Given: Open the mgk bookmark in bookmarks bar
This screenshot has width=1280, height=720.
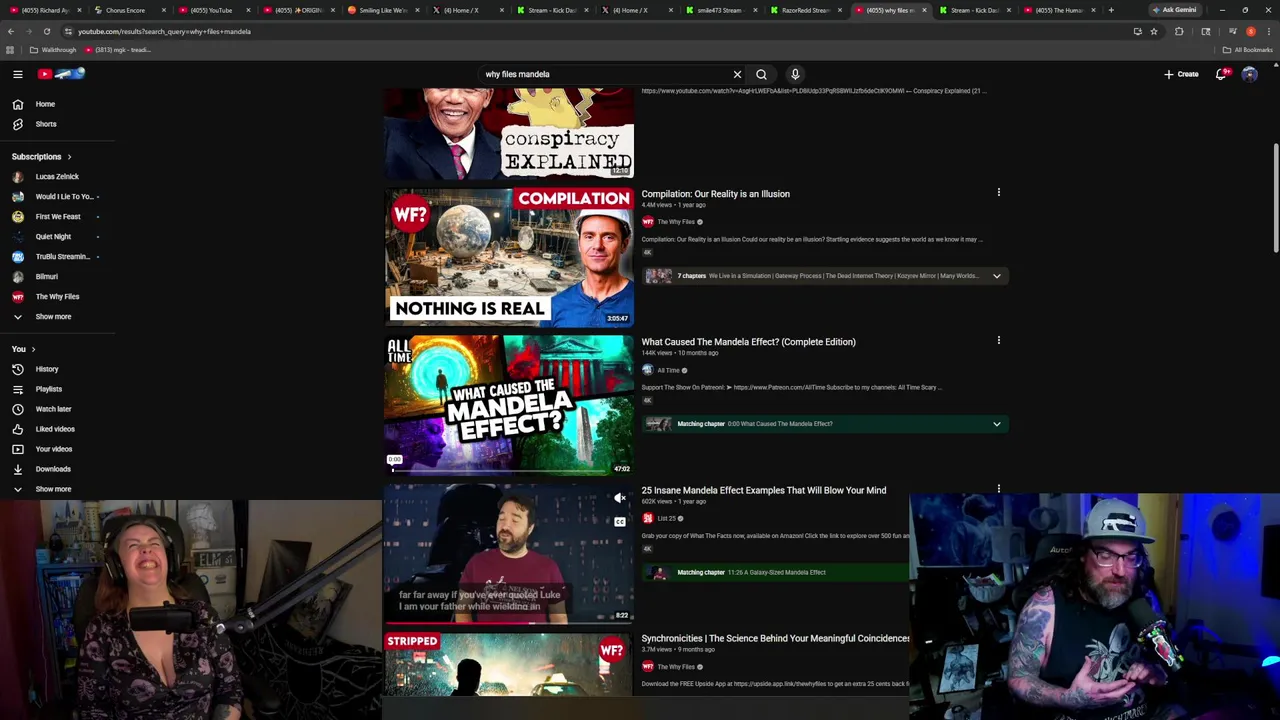Looking at the screenshot, I should click(x=118, y=50).
